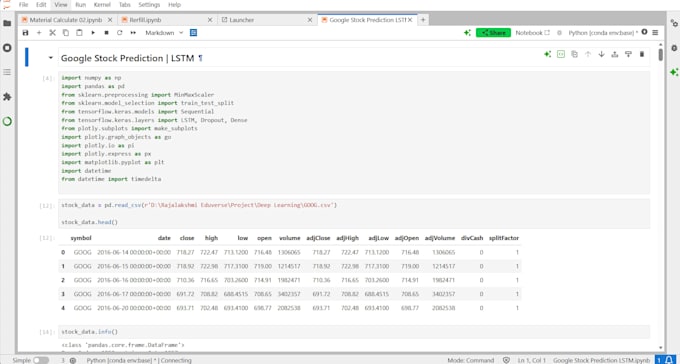This screenshot has height=364, width=680.
Task: Close the Google Stock Prediction LSTM tab
Action: [x=410, y=20]
